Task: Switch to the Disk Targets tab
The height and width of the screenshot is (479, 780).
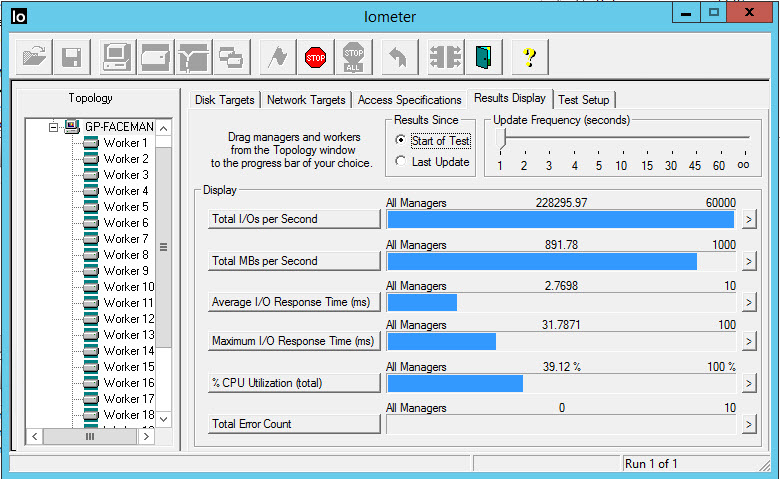Action: point(224,100)
